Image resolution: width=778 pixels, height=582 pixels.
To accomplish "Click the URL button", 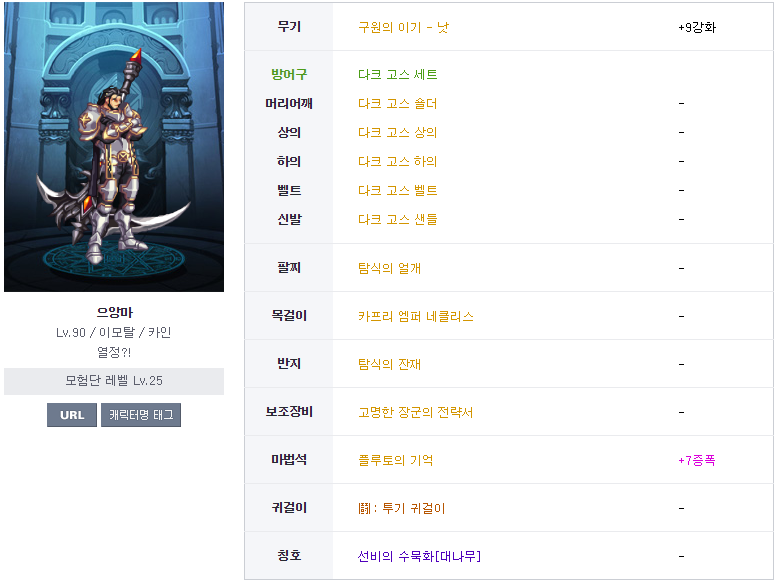I will (x=72, y=415).
